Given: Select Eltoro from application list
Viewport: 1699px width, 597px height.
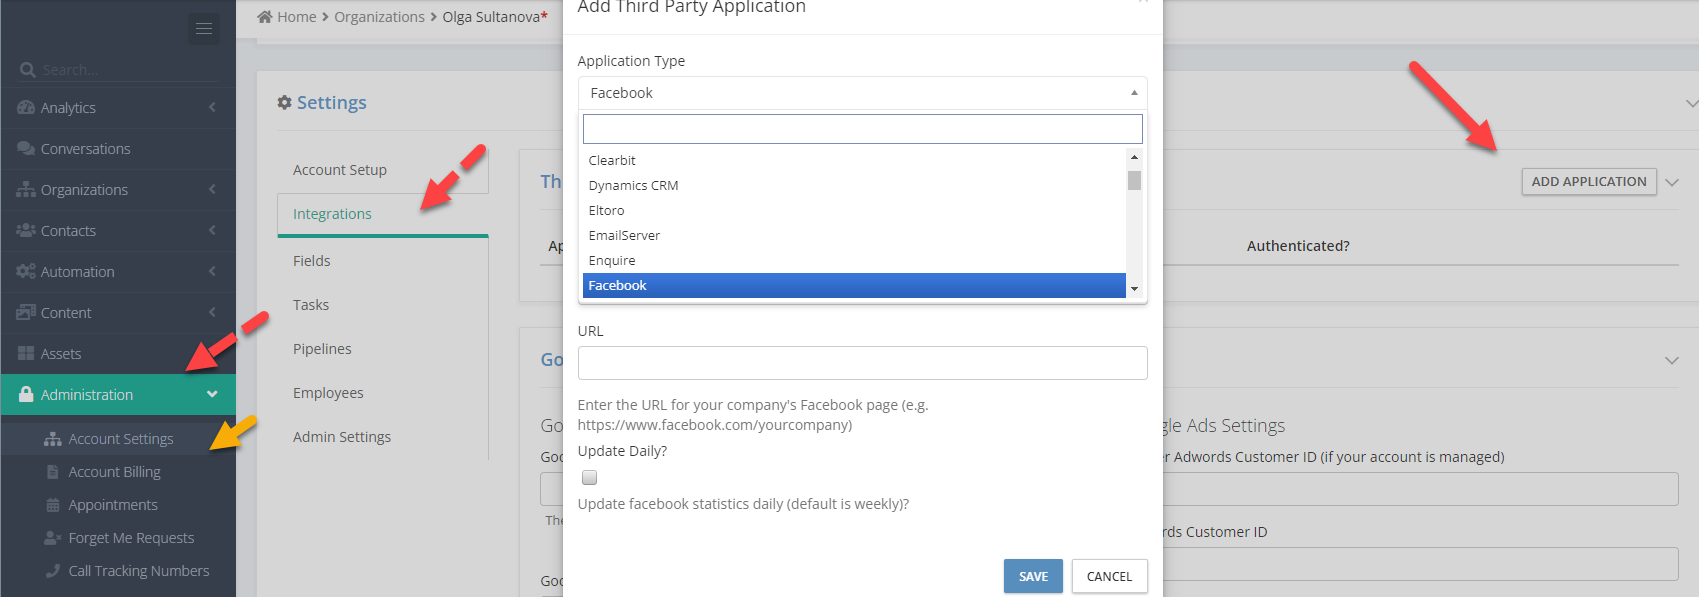Looking at the screenshot, I should point(854,210).
